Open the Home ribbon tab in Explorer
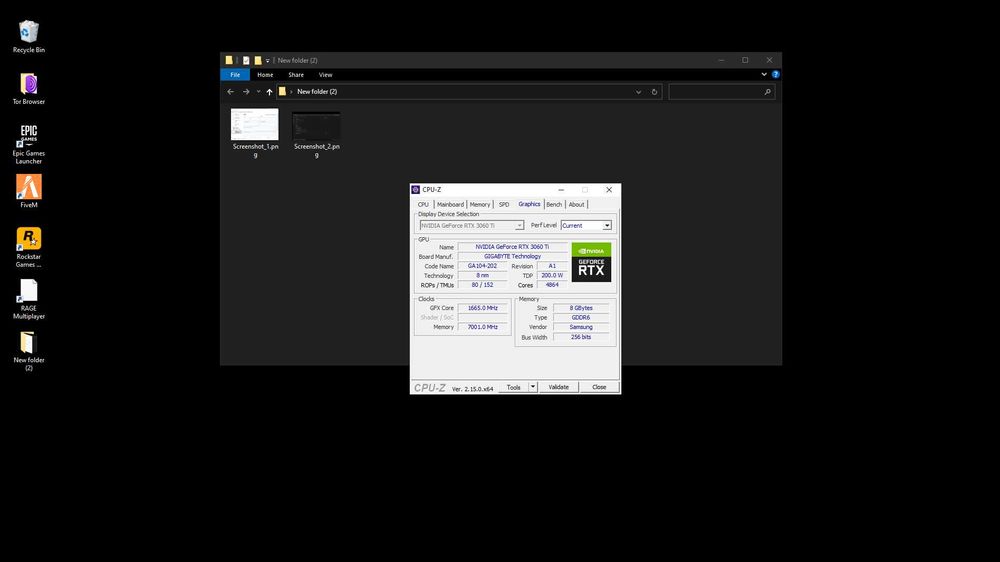 pyautogui.click(x=265, y=75)
